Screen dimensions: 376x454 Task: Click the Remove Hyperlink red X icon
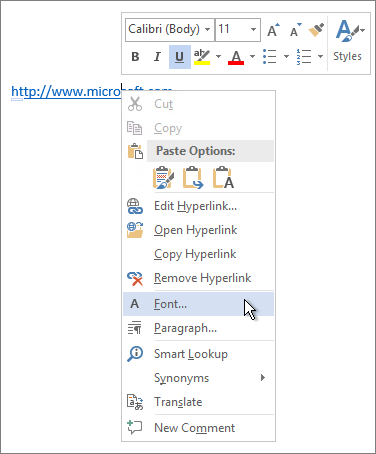pos(135,278)
